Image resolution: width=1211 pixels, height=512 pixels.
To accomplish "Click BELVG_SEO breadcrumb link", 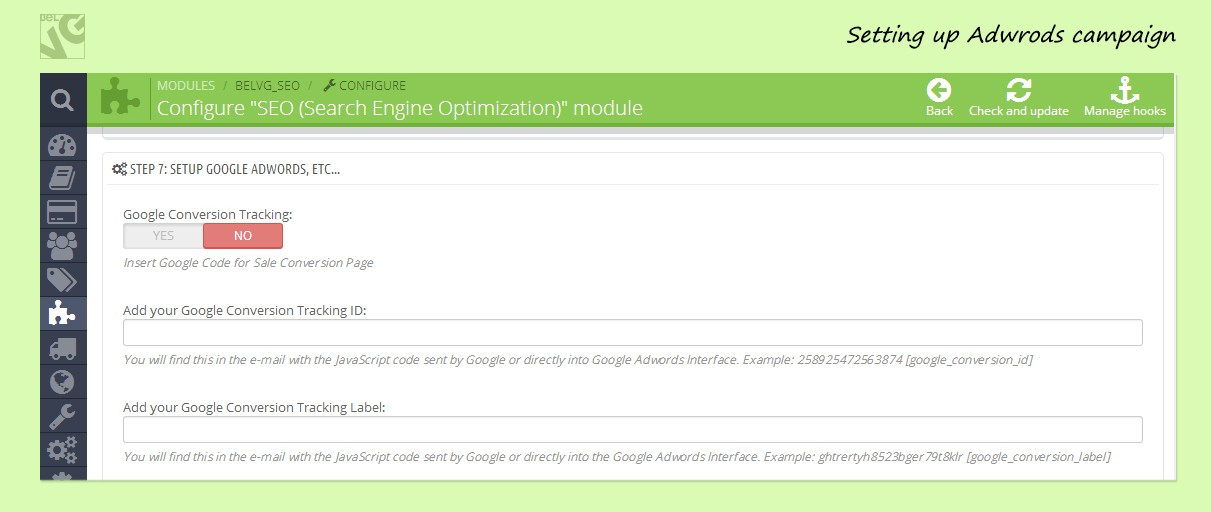I will click(266, 86).
